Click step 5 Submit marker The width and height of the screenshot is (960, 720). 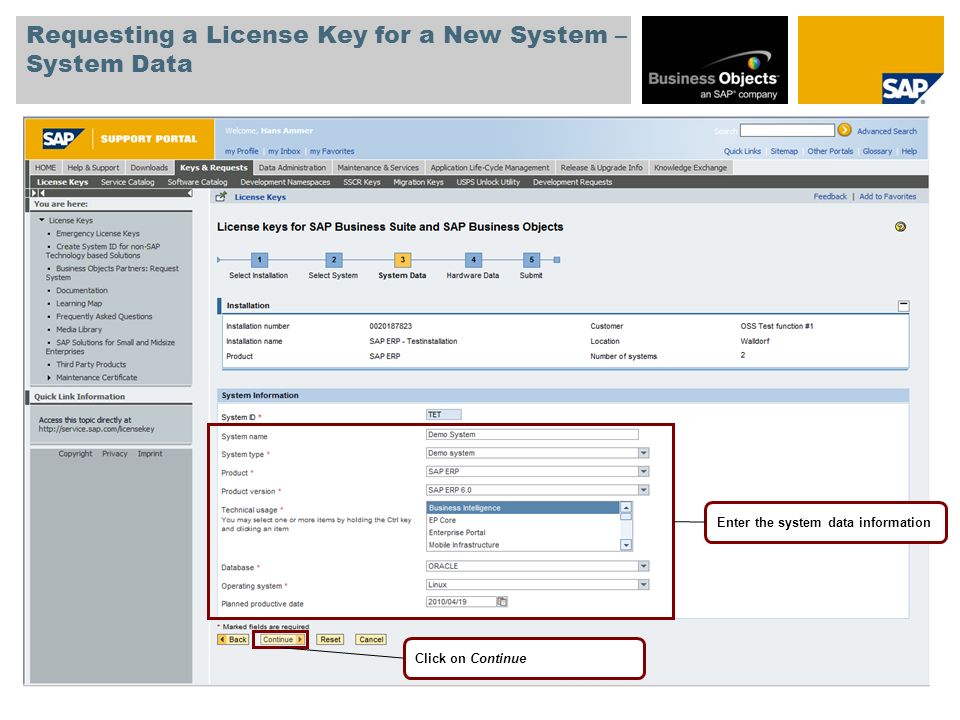tap(531, 260)
